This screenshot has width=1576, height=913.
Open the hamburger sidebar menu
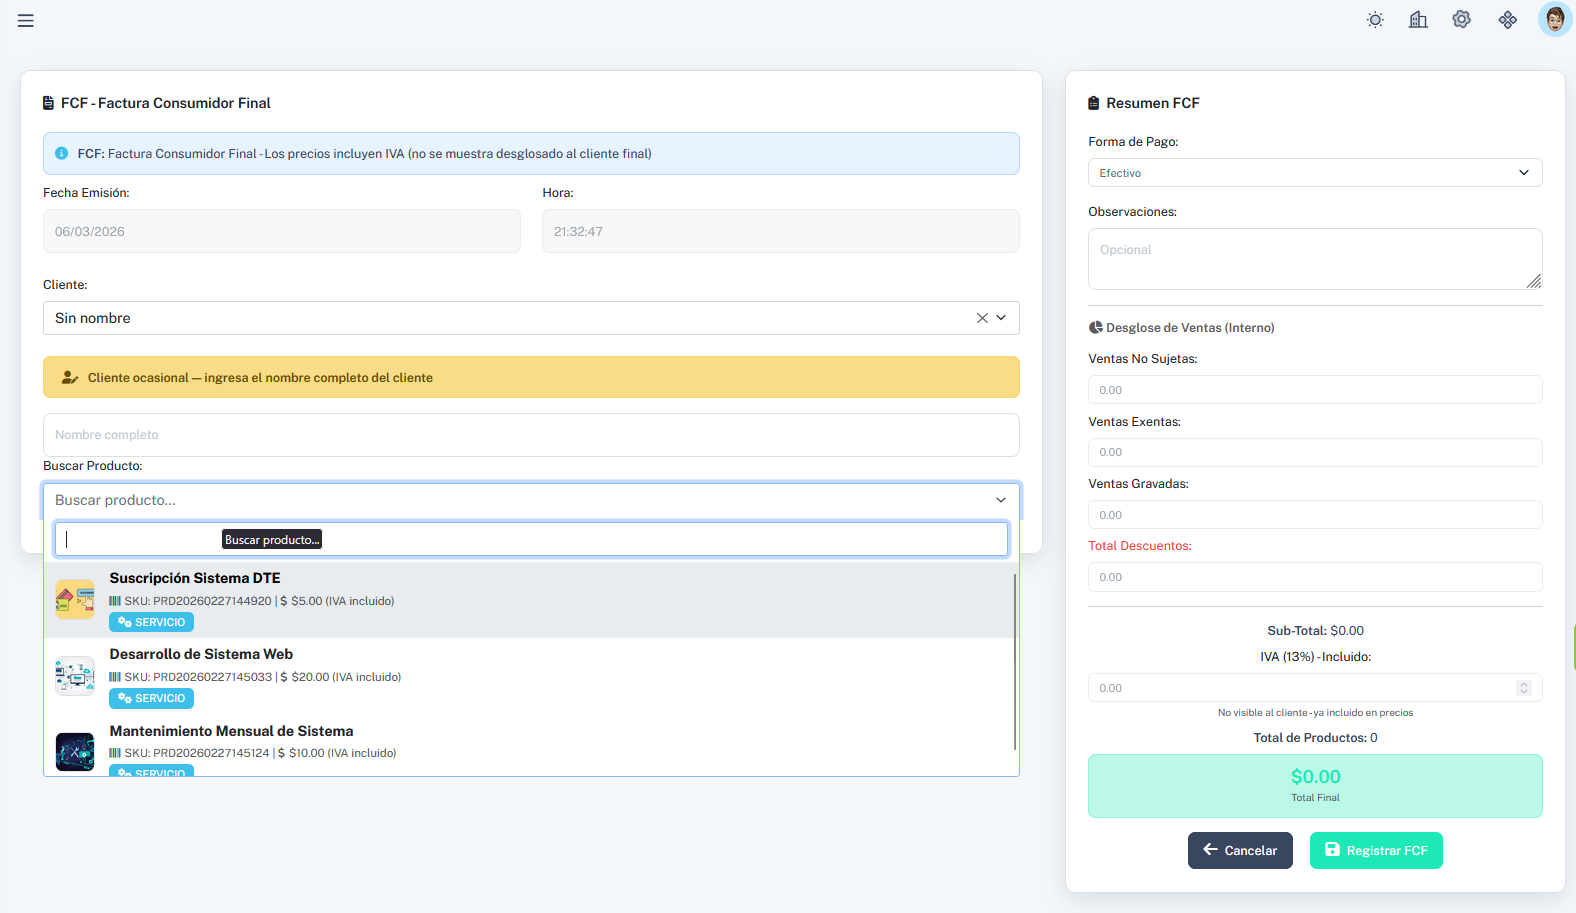(x=26, y=21)
